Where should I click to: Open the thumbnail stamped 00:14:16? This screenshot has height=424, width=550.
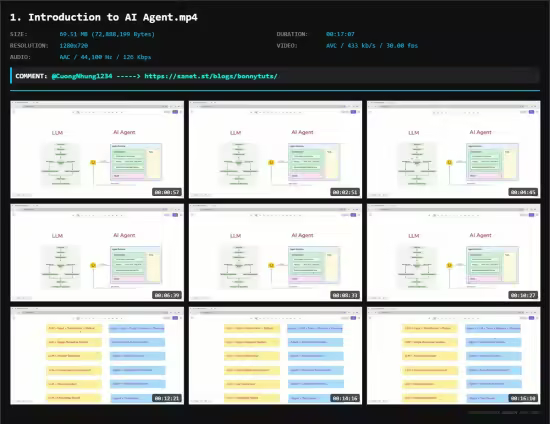click(x=275, y=356)
